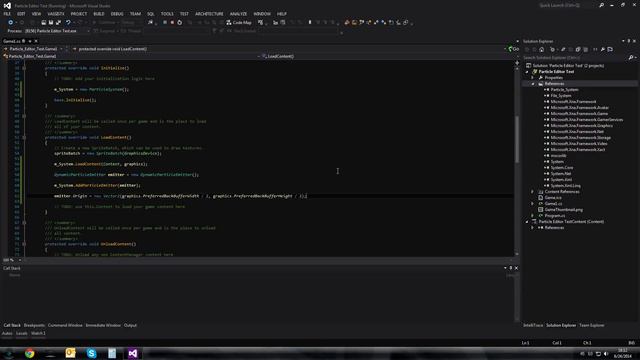Viewport: 640px width, 360px height.
Task: Select GameThumbnail.png in Solution Explorer
Action: pyautogui.click(x=563, y=209)
